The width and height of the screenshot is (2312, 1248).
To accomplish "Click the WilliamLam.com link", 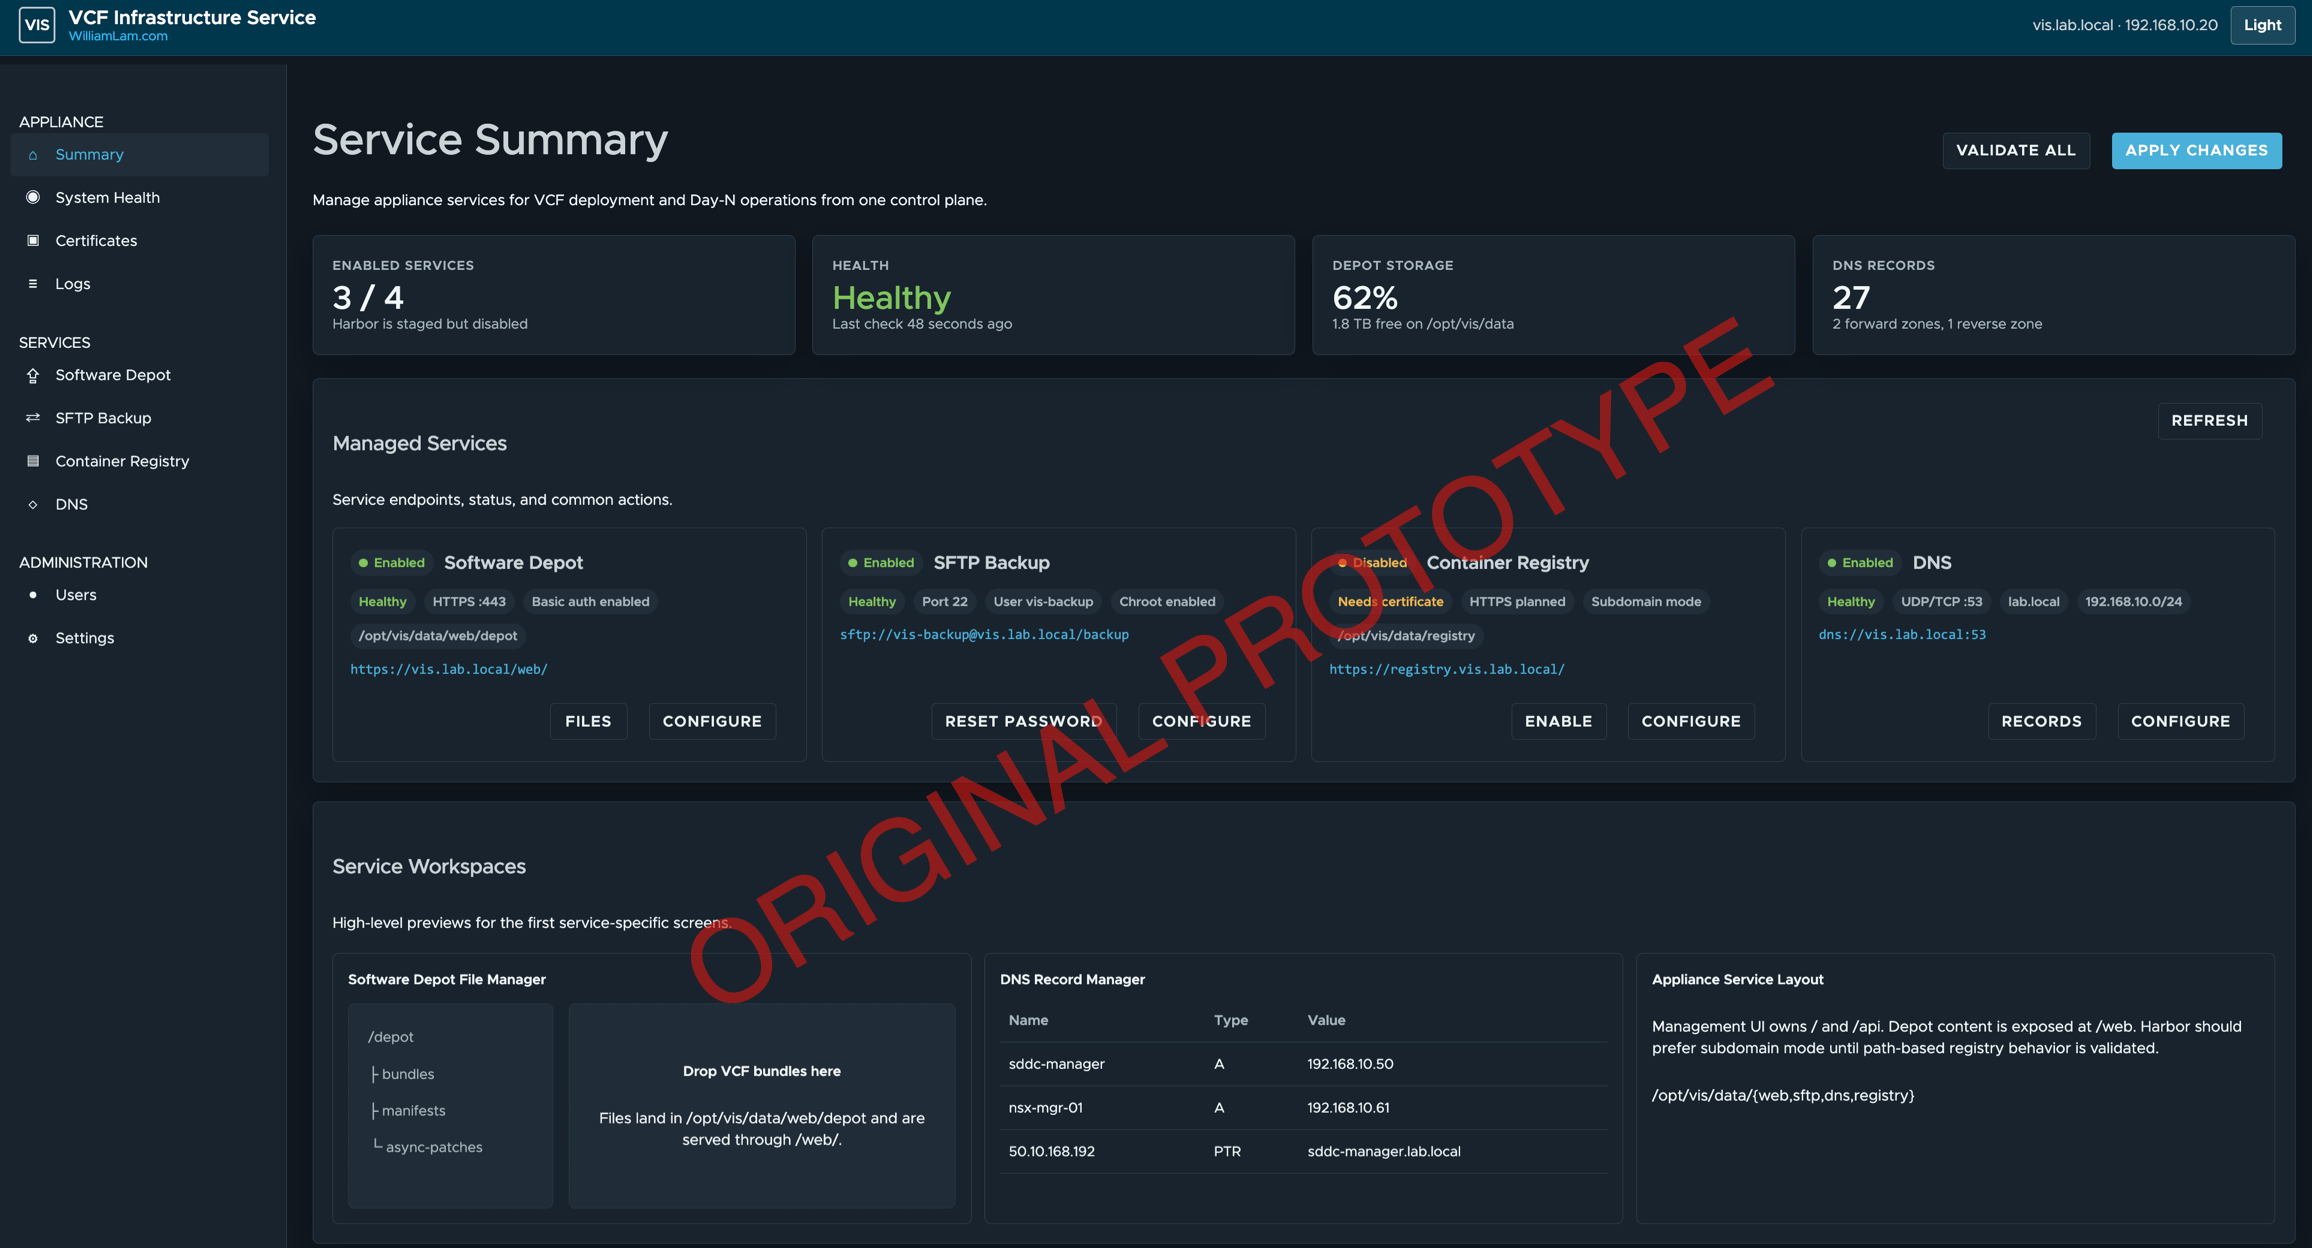I will [x=118, y=36].
